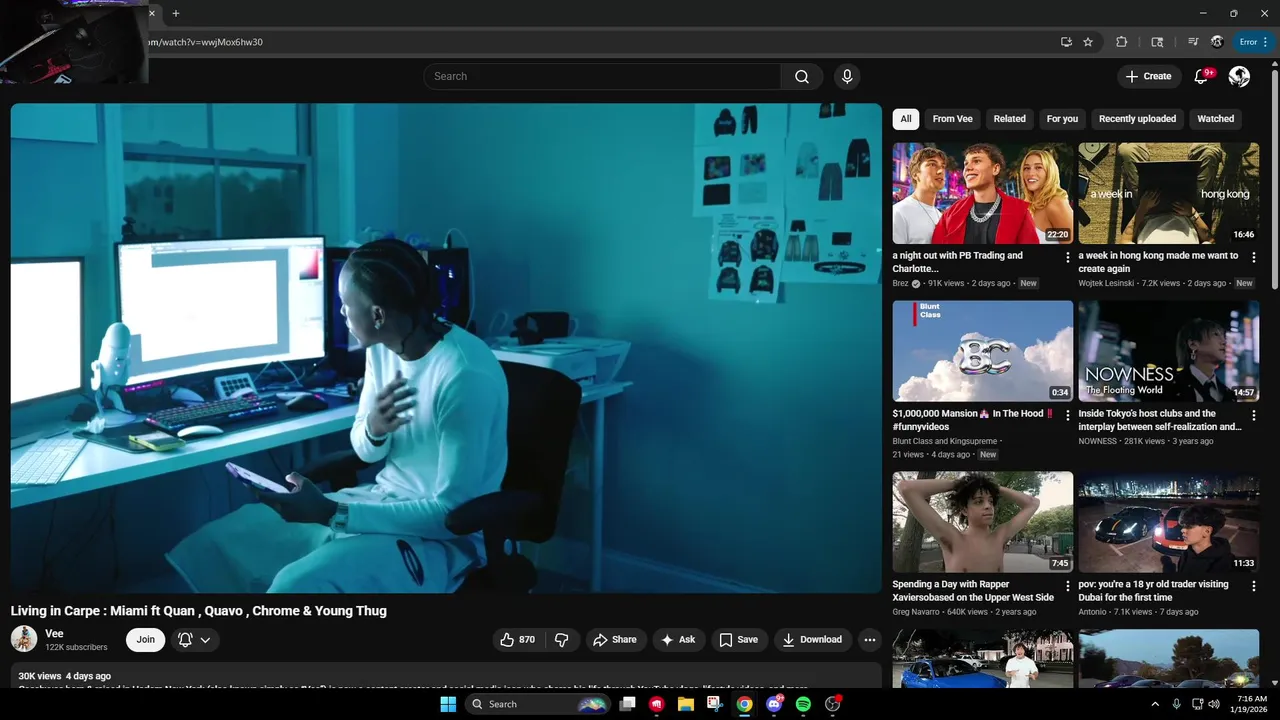Toggle subscription notification bell dropdown

(195, 640)
